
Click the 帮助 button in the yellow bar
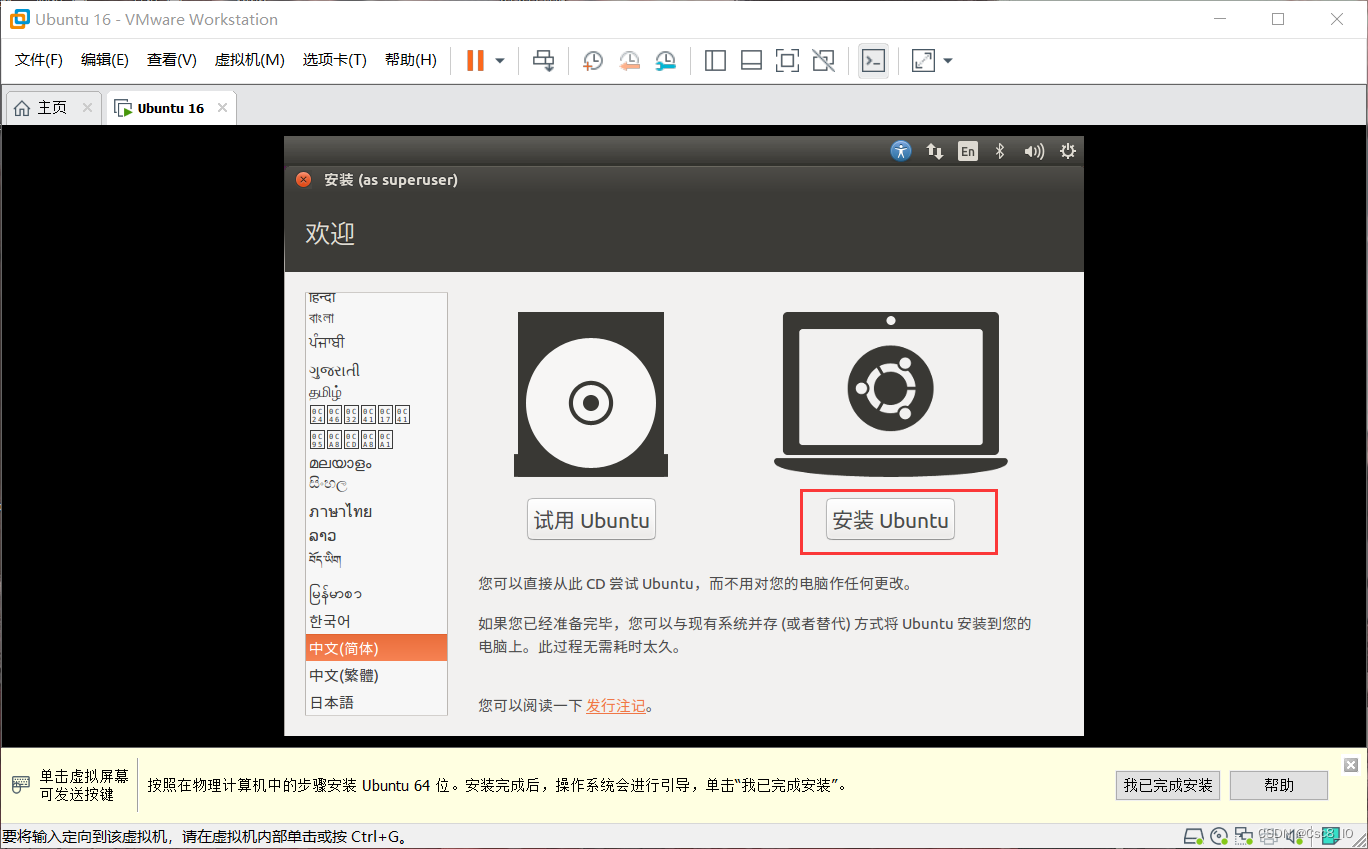pyautogui.click(x=1279, y=785)
